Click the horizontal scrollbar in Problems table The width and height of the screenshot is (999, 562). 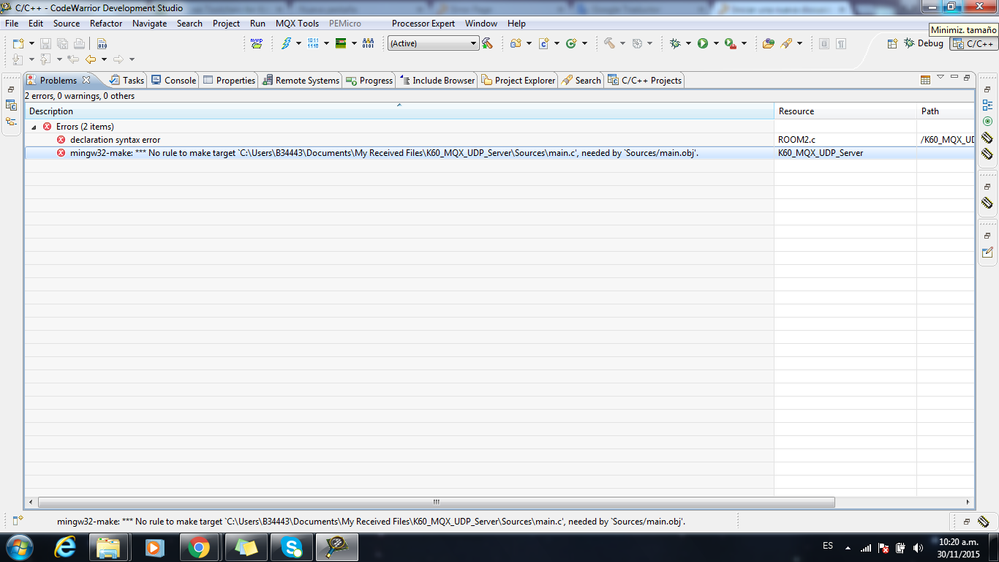[436, 502]
